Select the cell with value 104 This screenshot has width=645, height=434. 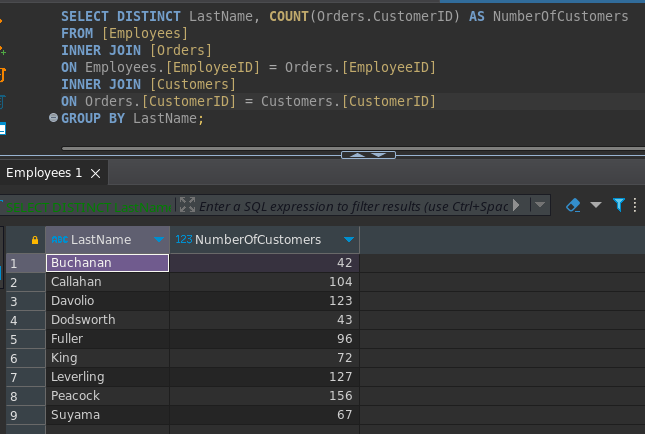264,282
